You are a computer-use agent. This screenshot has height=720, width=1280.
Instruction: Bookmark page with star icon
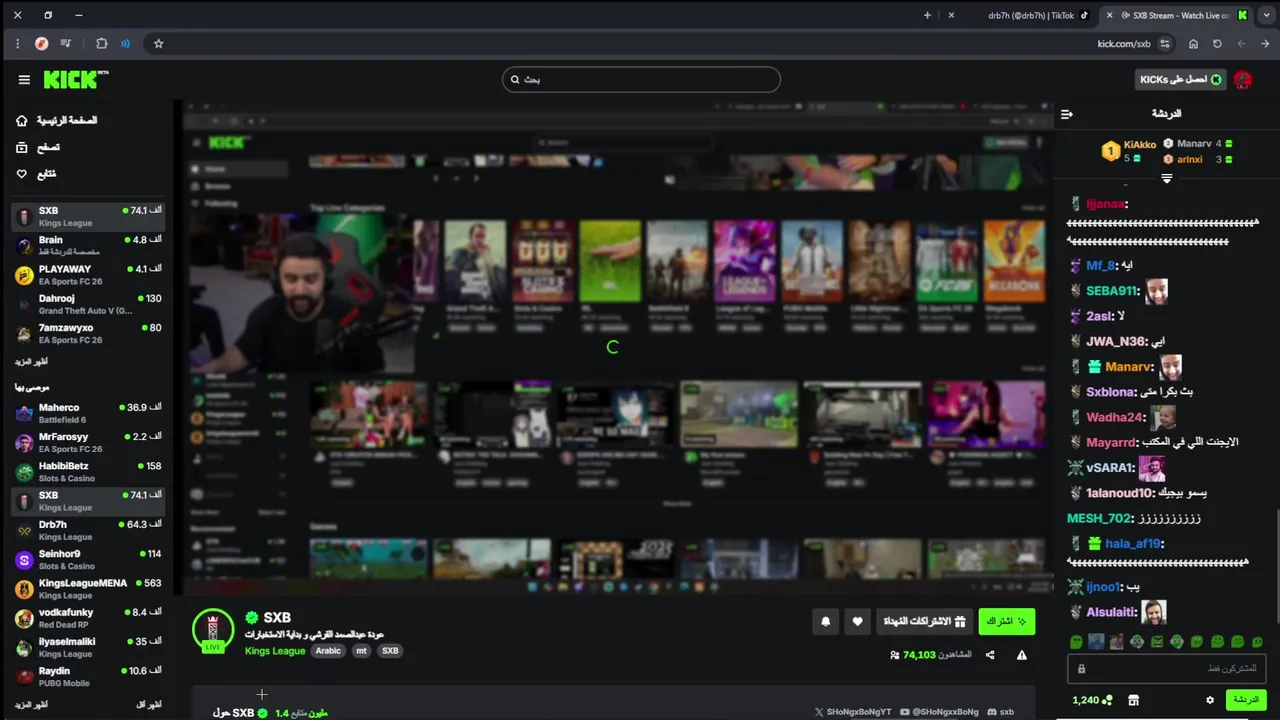tap(158, 44)
